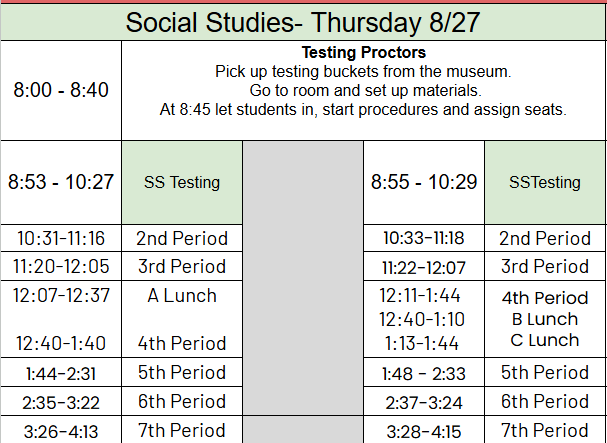Select the green SS Testing cell on left
The width and height of the screenshot is (607, 443).
click(x=182, y=182)
